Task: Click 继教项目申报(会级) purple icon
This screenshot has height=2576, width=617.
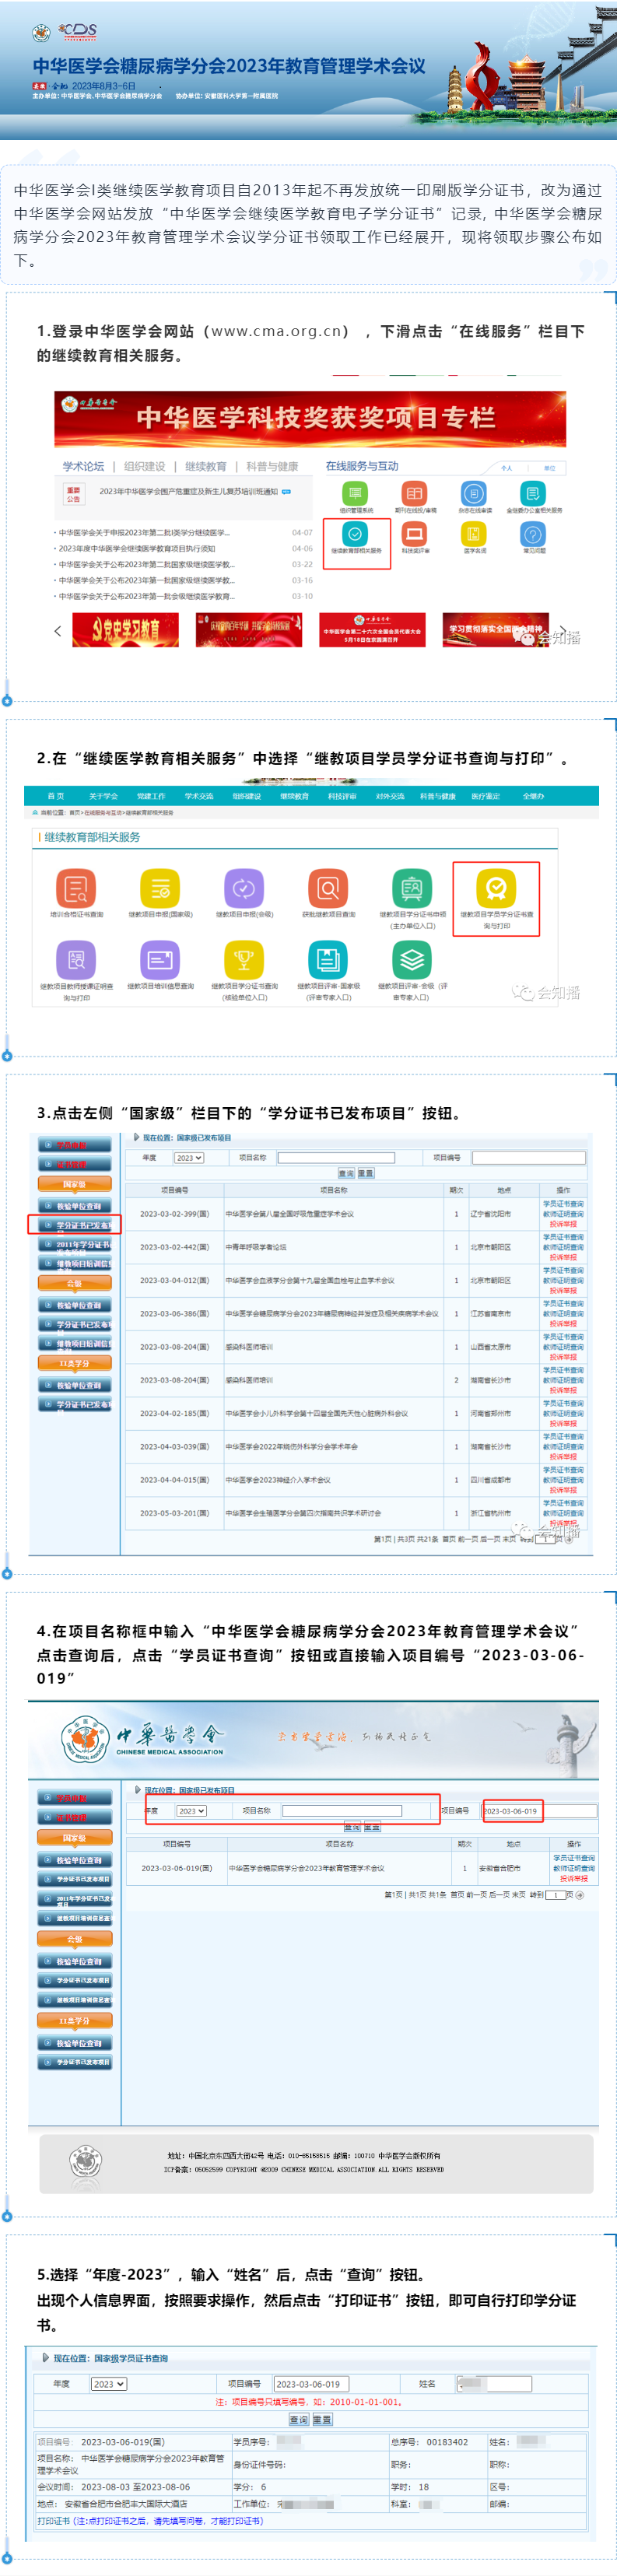Action: (244, 888)
